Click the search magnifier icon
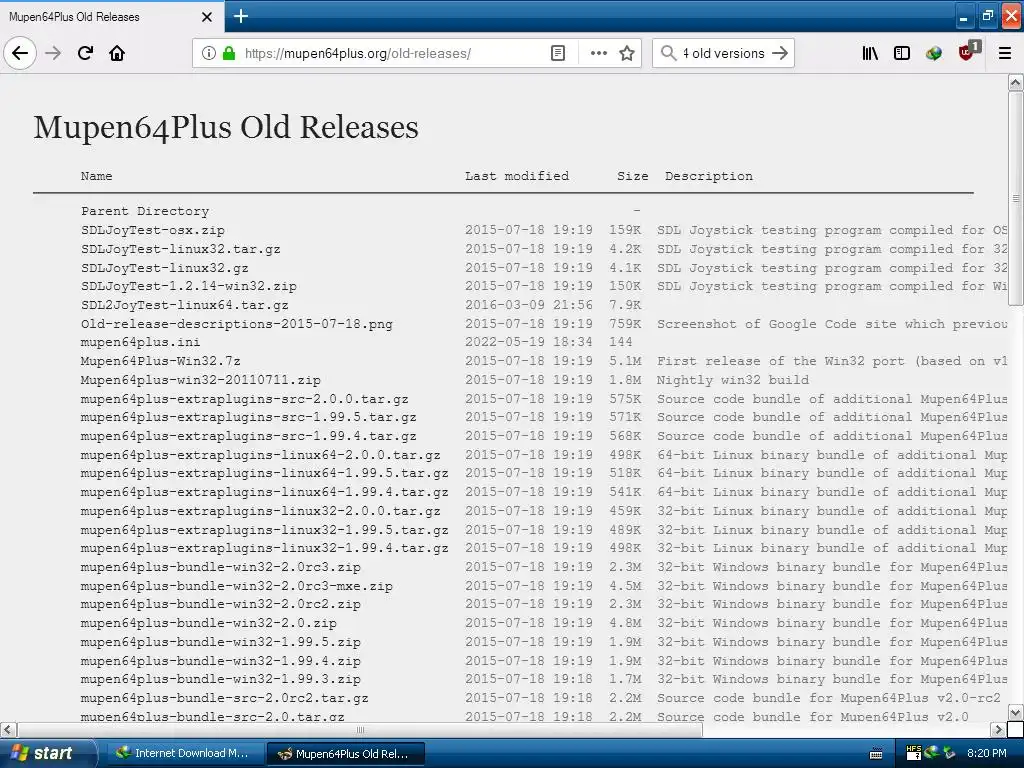This screenshot has width=1024, height=768. click(668, 53)
